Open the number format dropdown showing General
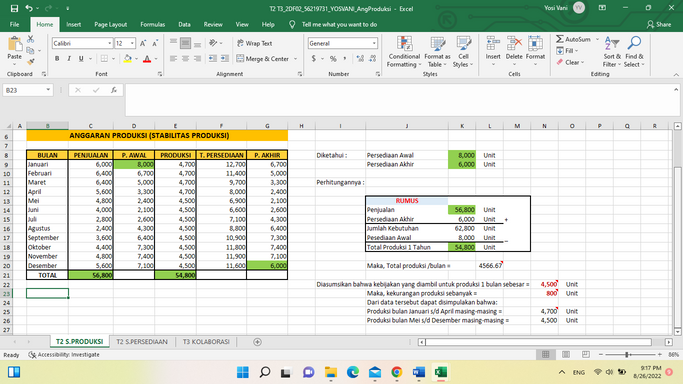This screenshot has height=384, width=683. coord(374,44)
